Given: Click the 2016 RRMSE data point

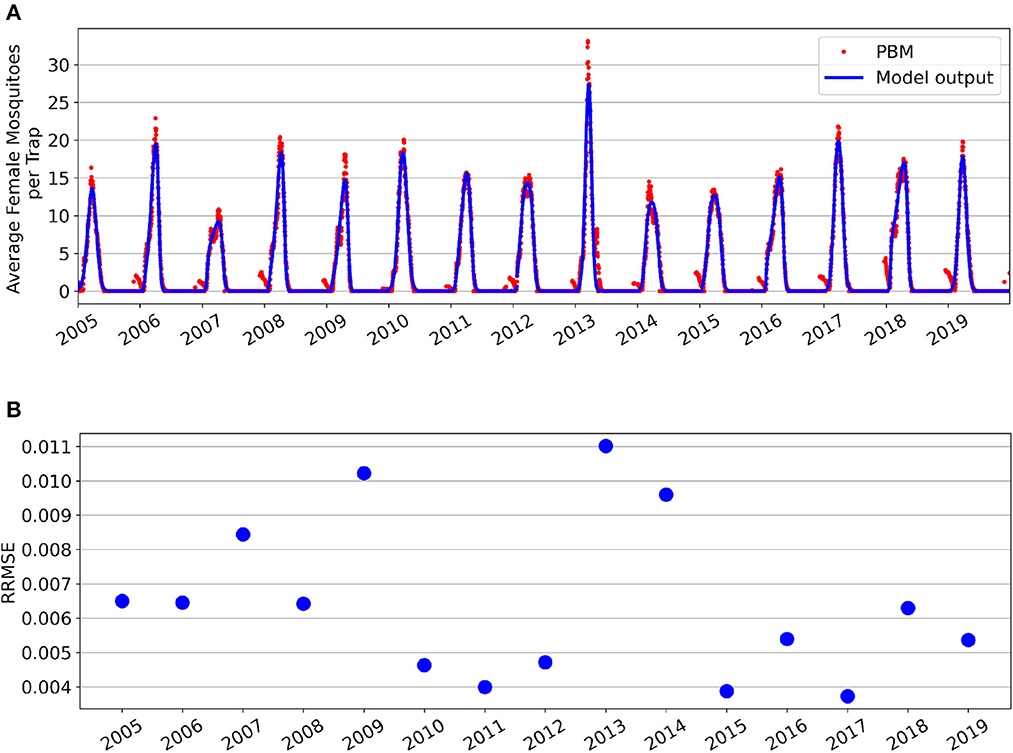Looking at the screenshot, I should tap(787, 639).
